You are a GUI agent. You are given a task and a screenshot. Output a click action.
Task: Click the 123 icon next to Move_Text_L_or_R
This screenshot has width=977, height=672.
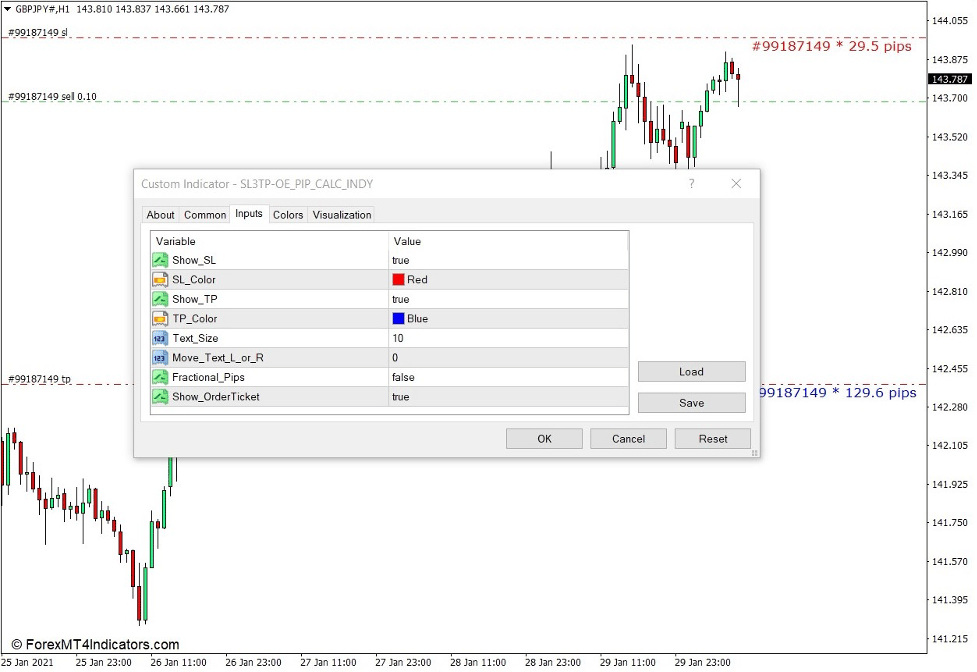pyautogui.click(x=159, y=357)
